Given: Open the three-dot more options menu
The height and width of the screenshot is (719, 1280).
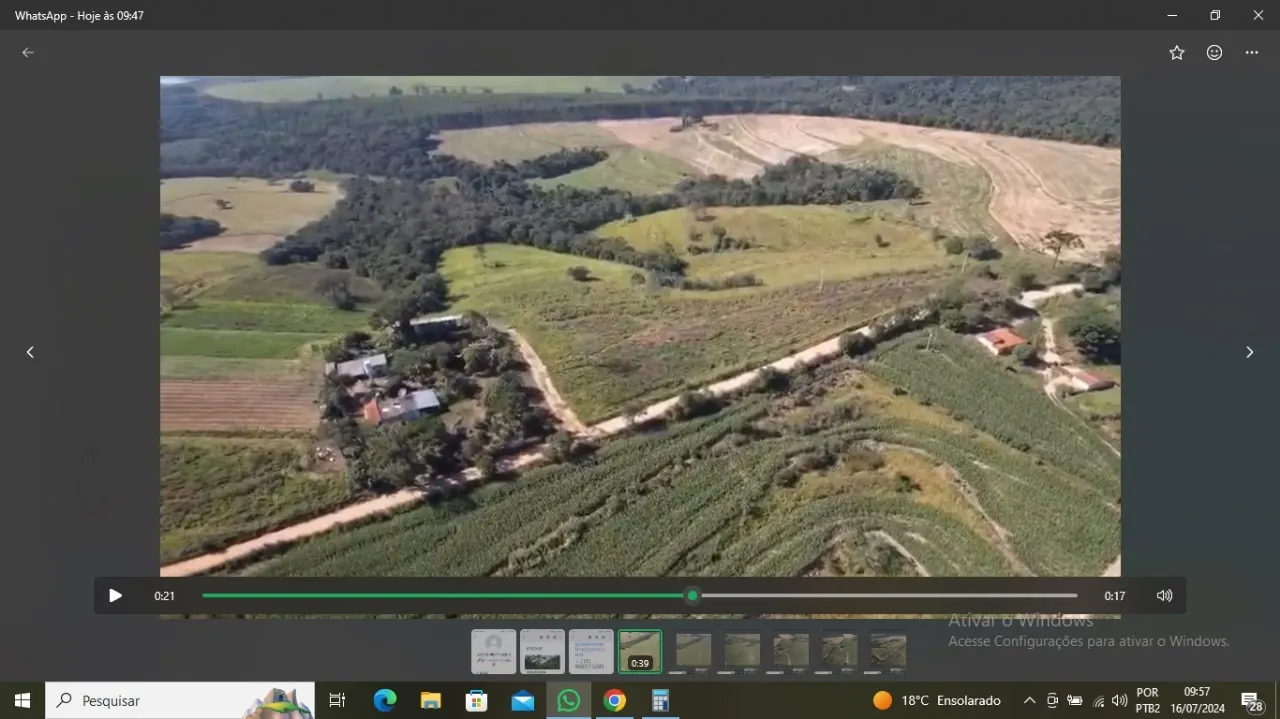Looking at the screenshot, I should click(x=1252, y=53).
